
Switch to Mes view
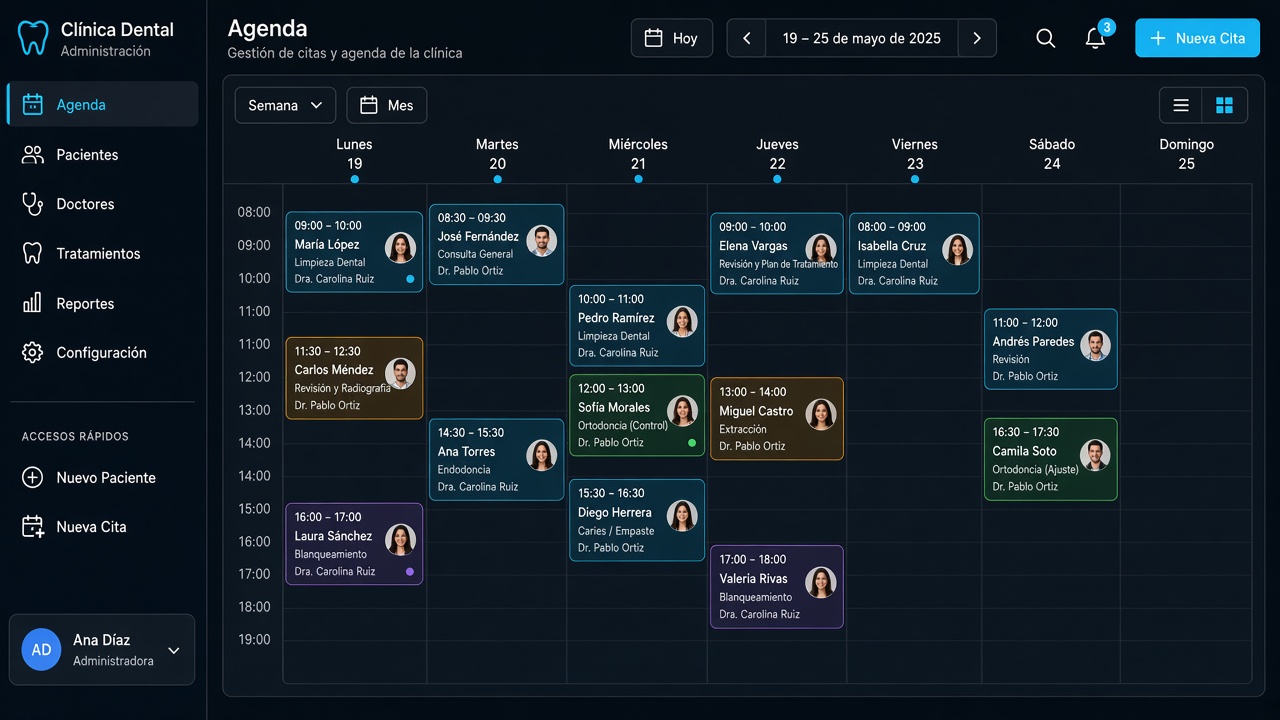click(387, 105)
